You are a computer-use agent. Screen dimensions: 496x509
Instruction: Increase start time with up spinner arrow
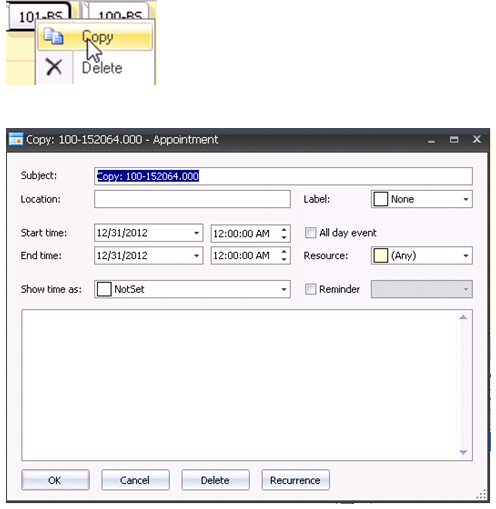(x=284, y=229)
